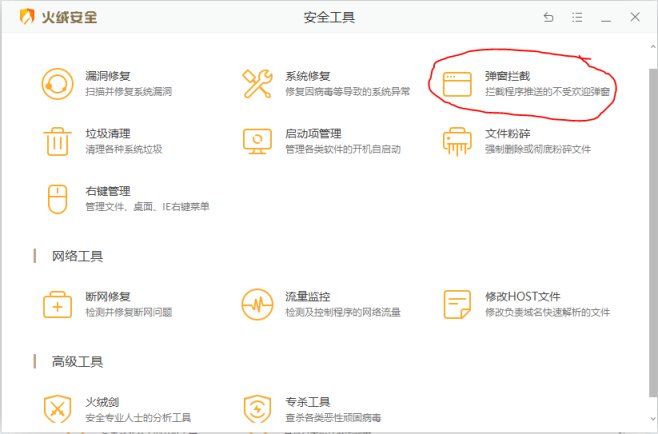Click the 高级工具 section heading
Viewport: 658px width, 434px height.
point(77,361)
